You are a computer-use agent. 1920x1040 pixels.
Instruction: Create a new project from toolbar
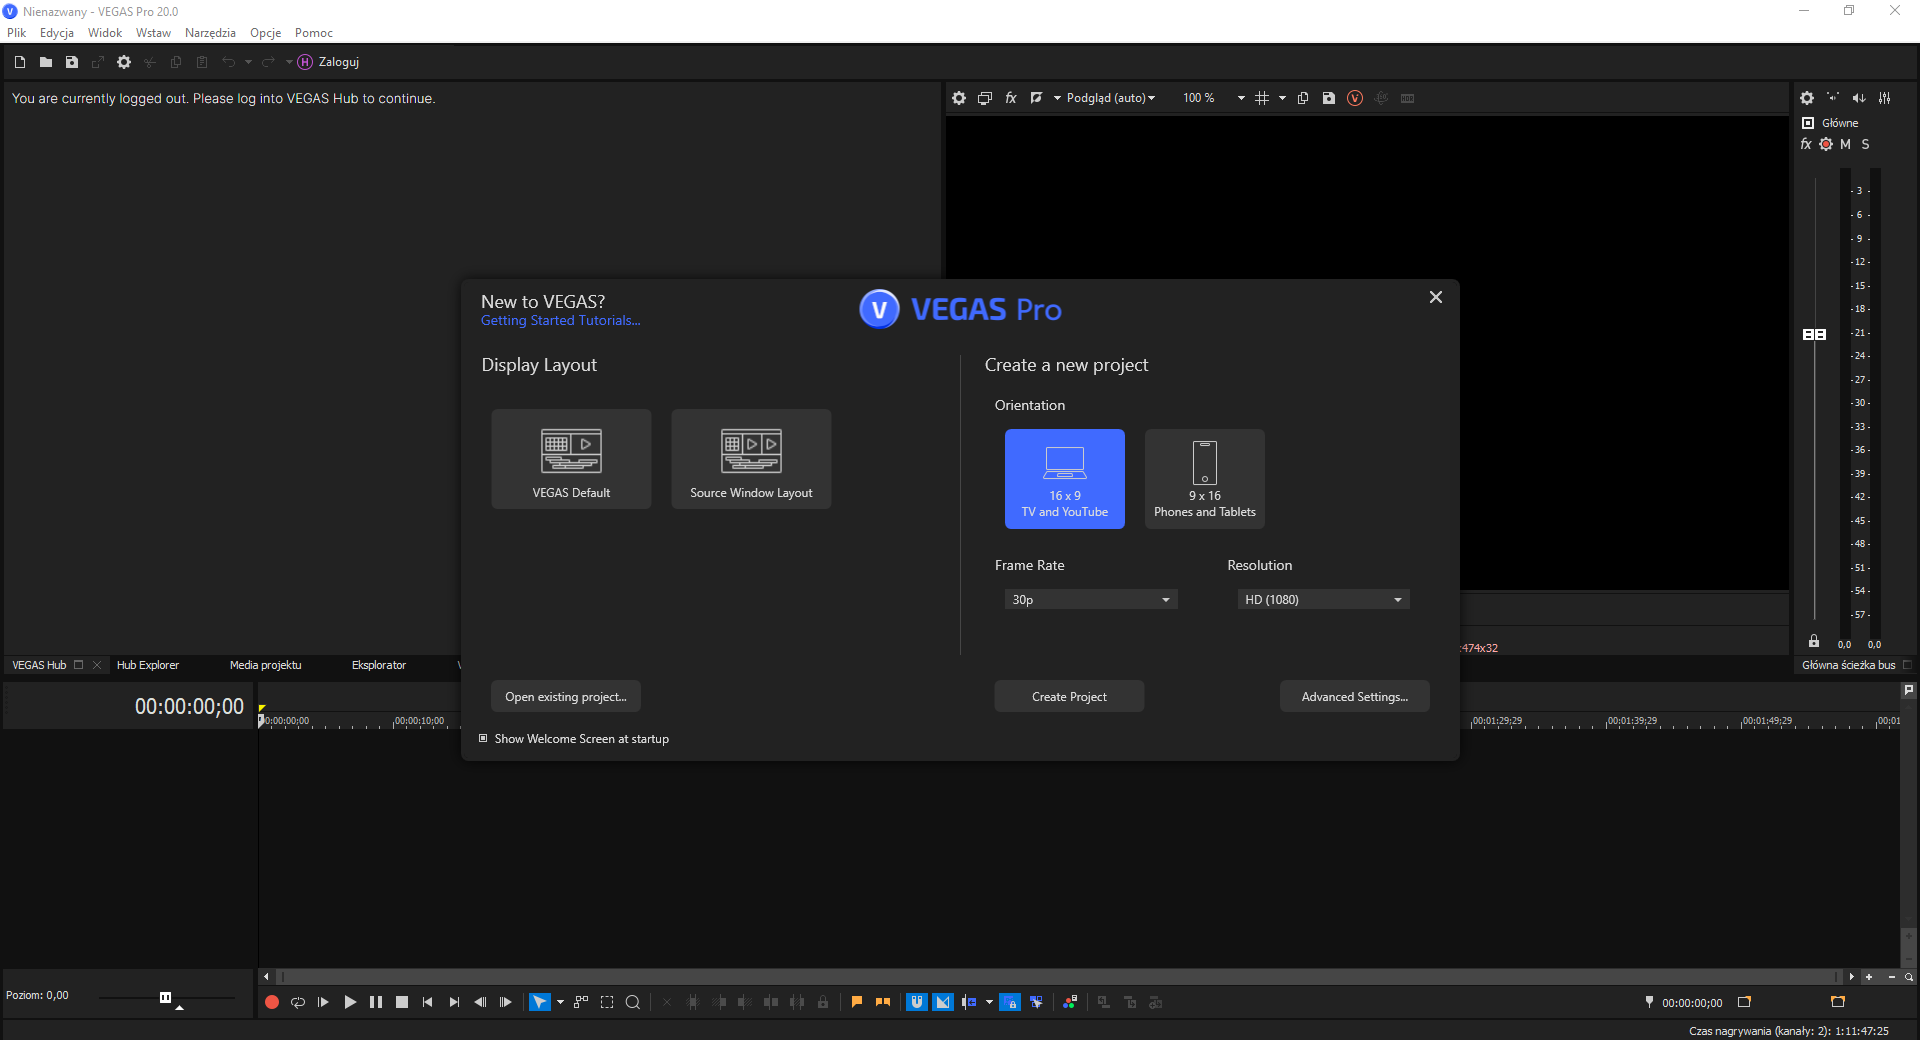coord(20,62)
